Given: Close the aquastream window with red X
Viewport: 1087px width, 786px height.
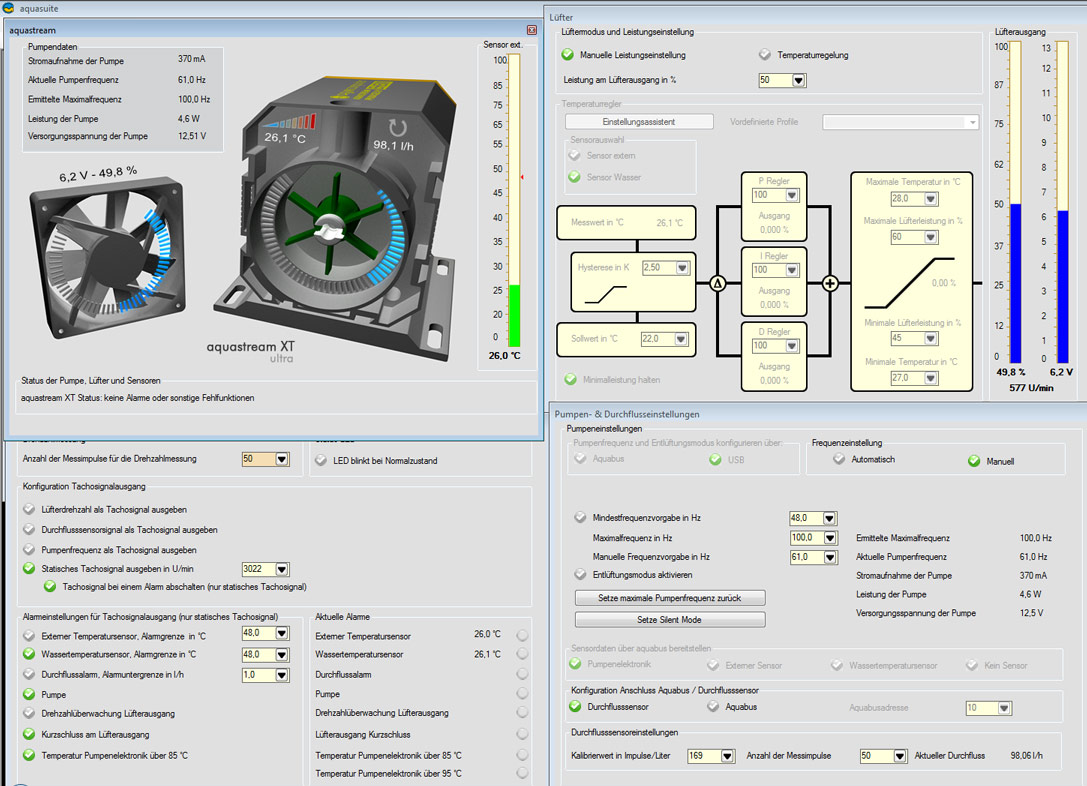Looking at the screenshot, I should pyautogui.click(x=532, y=30).
